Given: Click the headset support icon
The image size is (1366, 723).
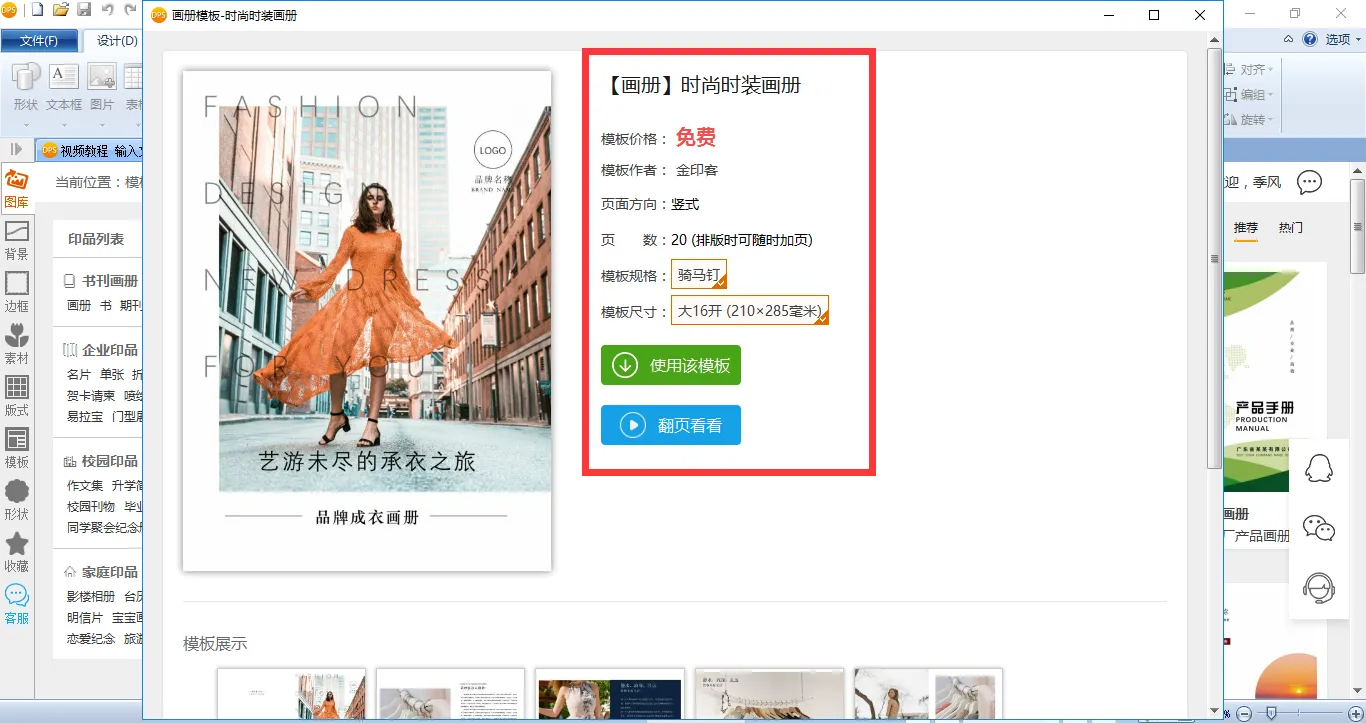Looking at the screenshot, I should point(1320,588).
